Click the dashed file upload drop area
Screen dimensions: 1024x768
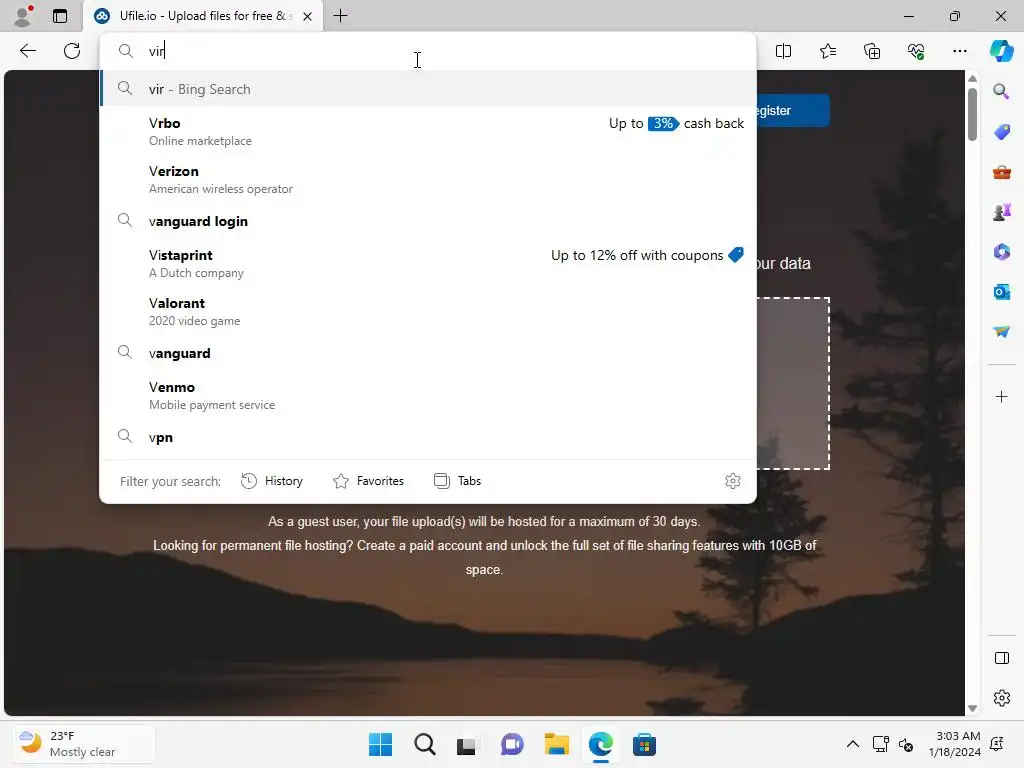pos(793,383)
